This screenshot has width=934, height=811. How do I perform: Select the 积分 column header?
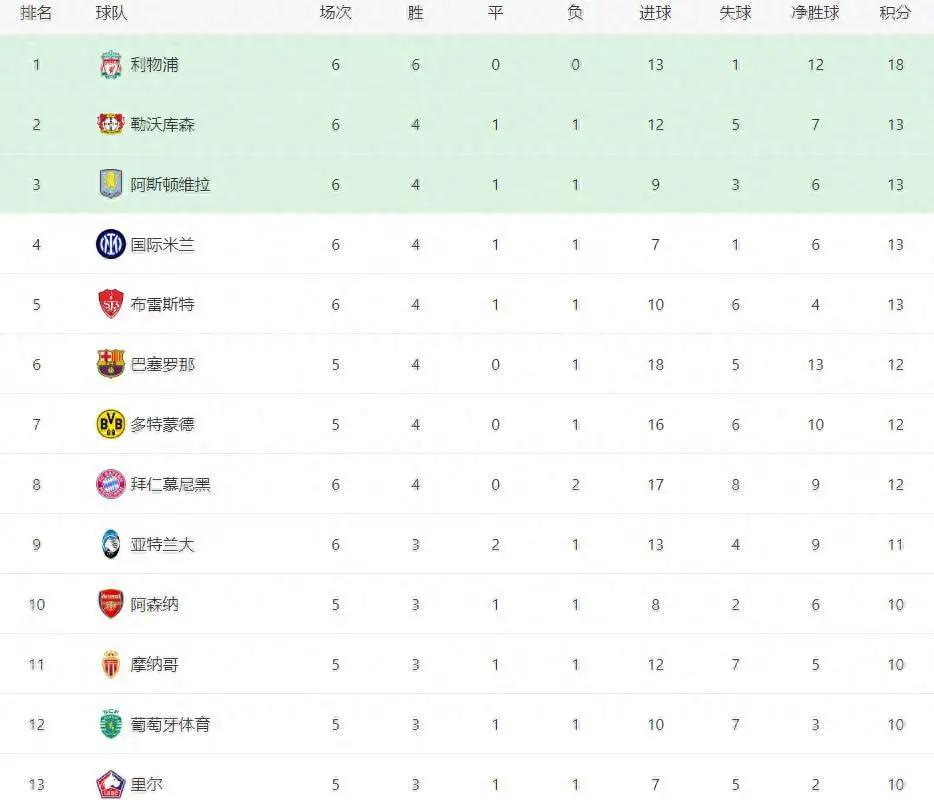pos(895,13)
